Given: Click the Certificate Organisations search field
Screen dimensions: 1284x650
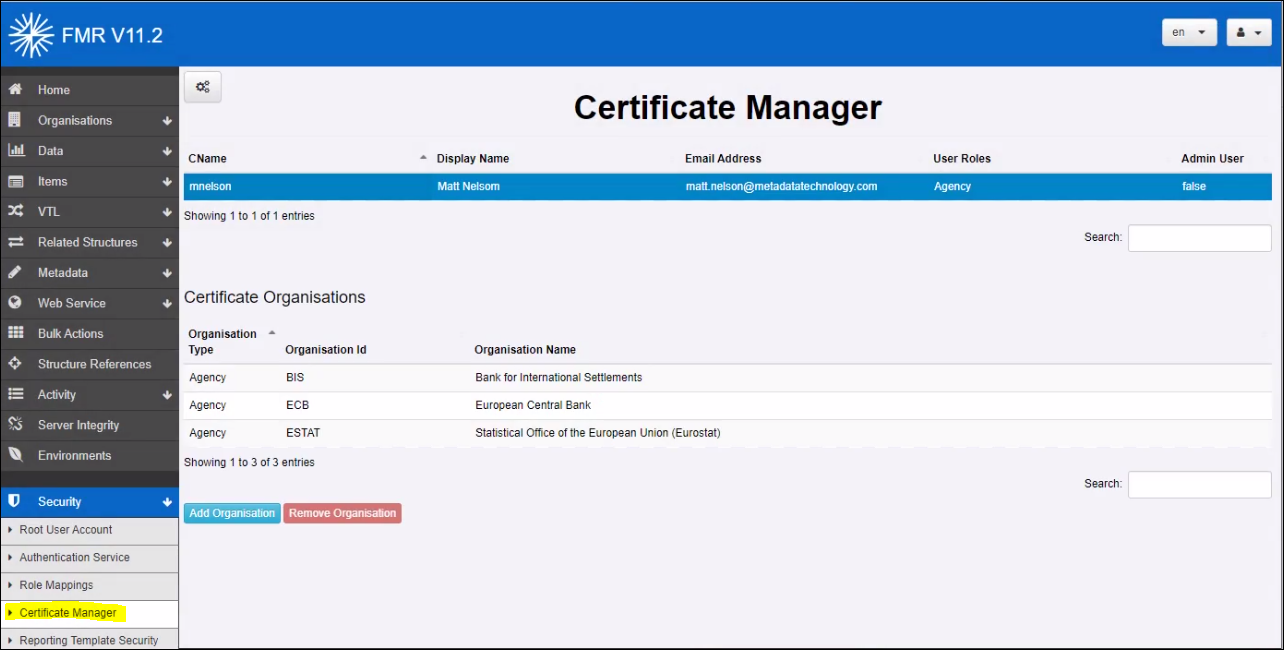Looking at the screenshot, I should [1199, 484].
